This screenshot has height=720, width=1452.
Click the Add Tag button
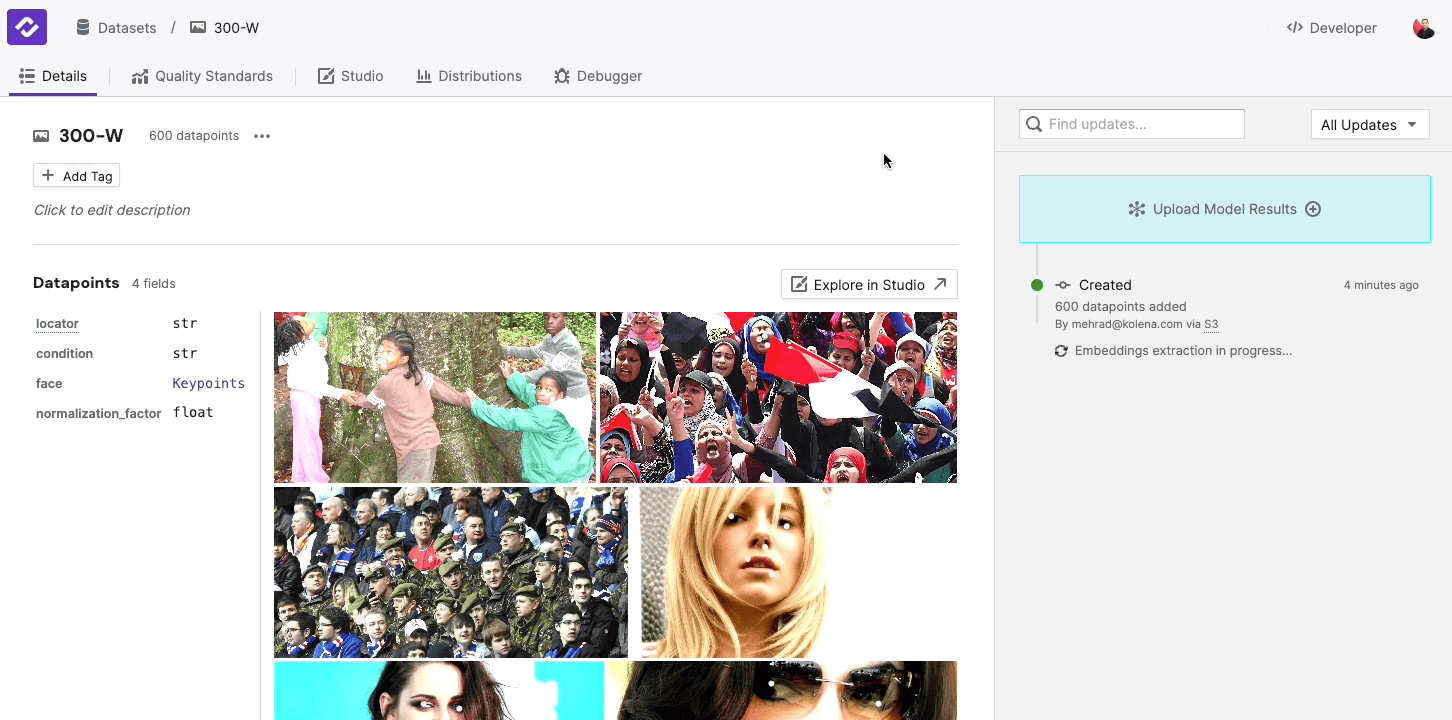[x=76, y=175]
